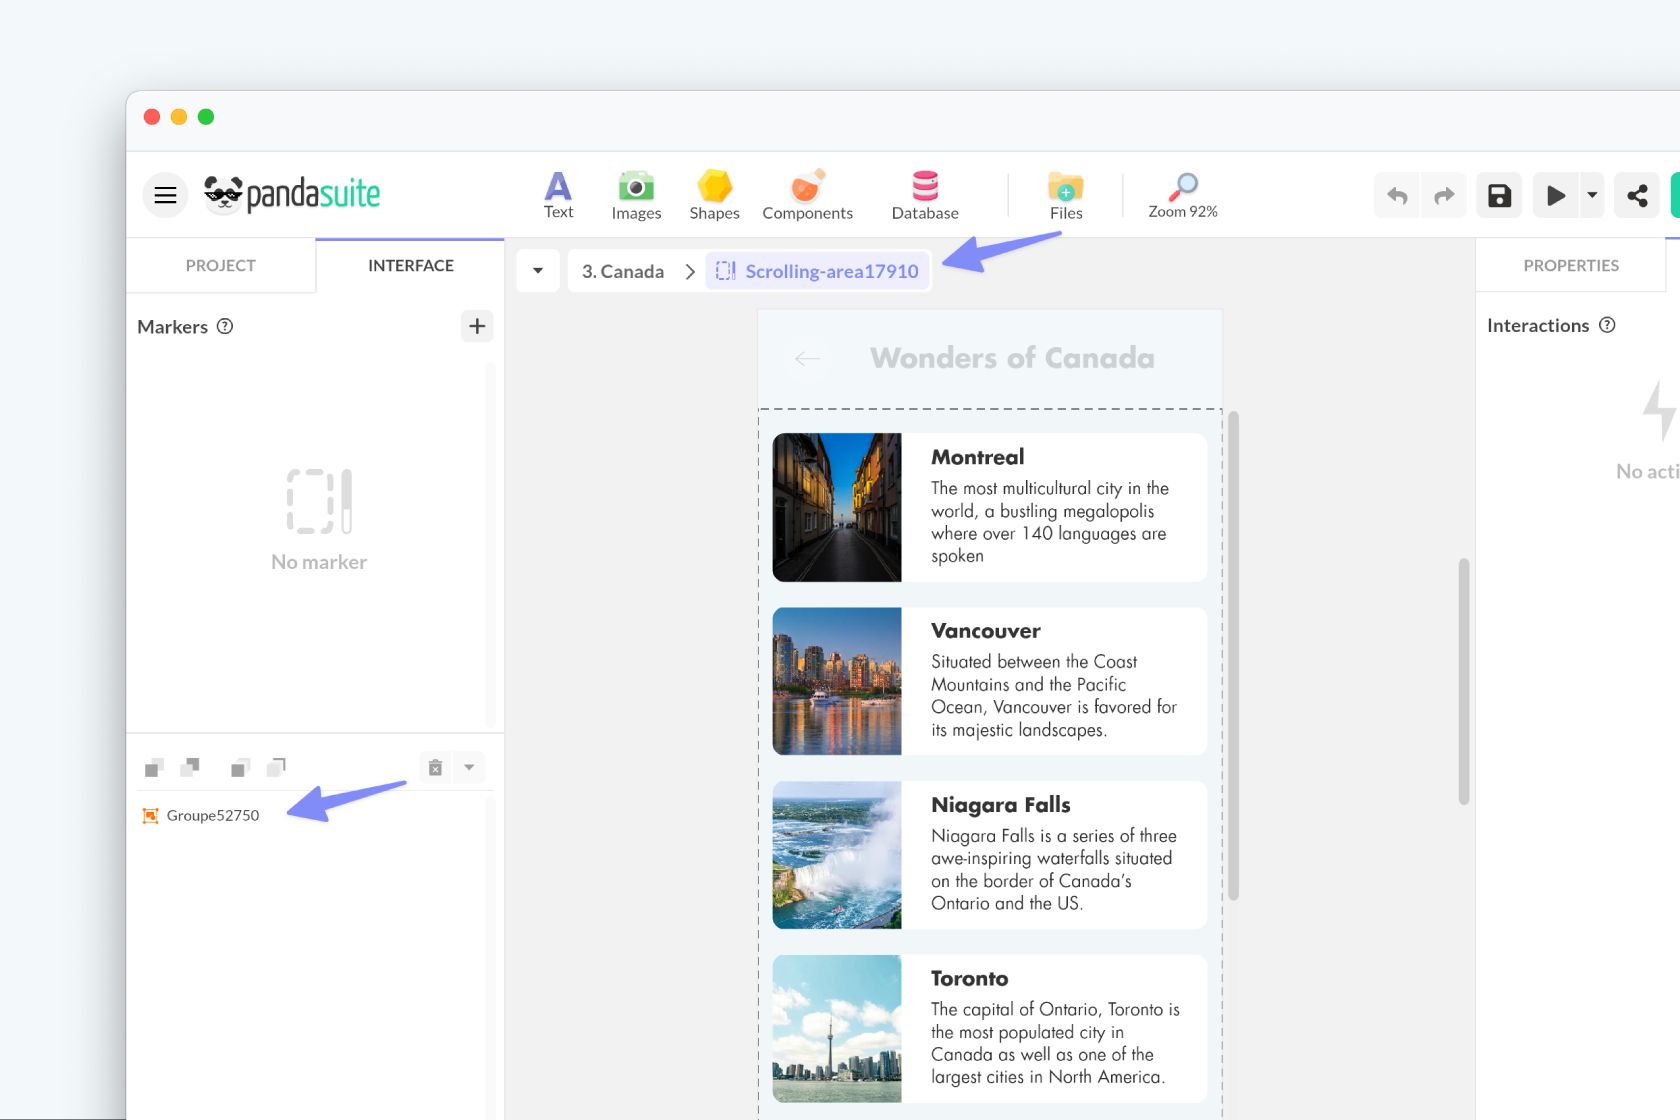This screenshot has height=1120, width=1680.
Task: Open the hamburger main menu
Action: click(165, 195)
